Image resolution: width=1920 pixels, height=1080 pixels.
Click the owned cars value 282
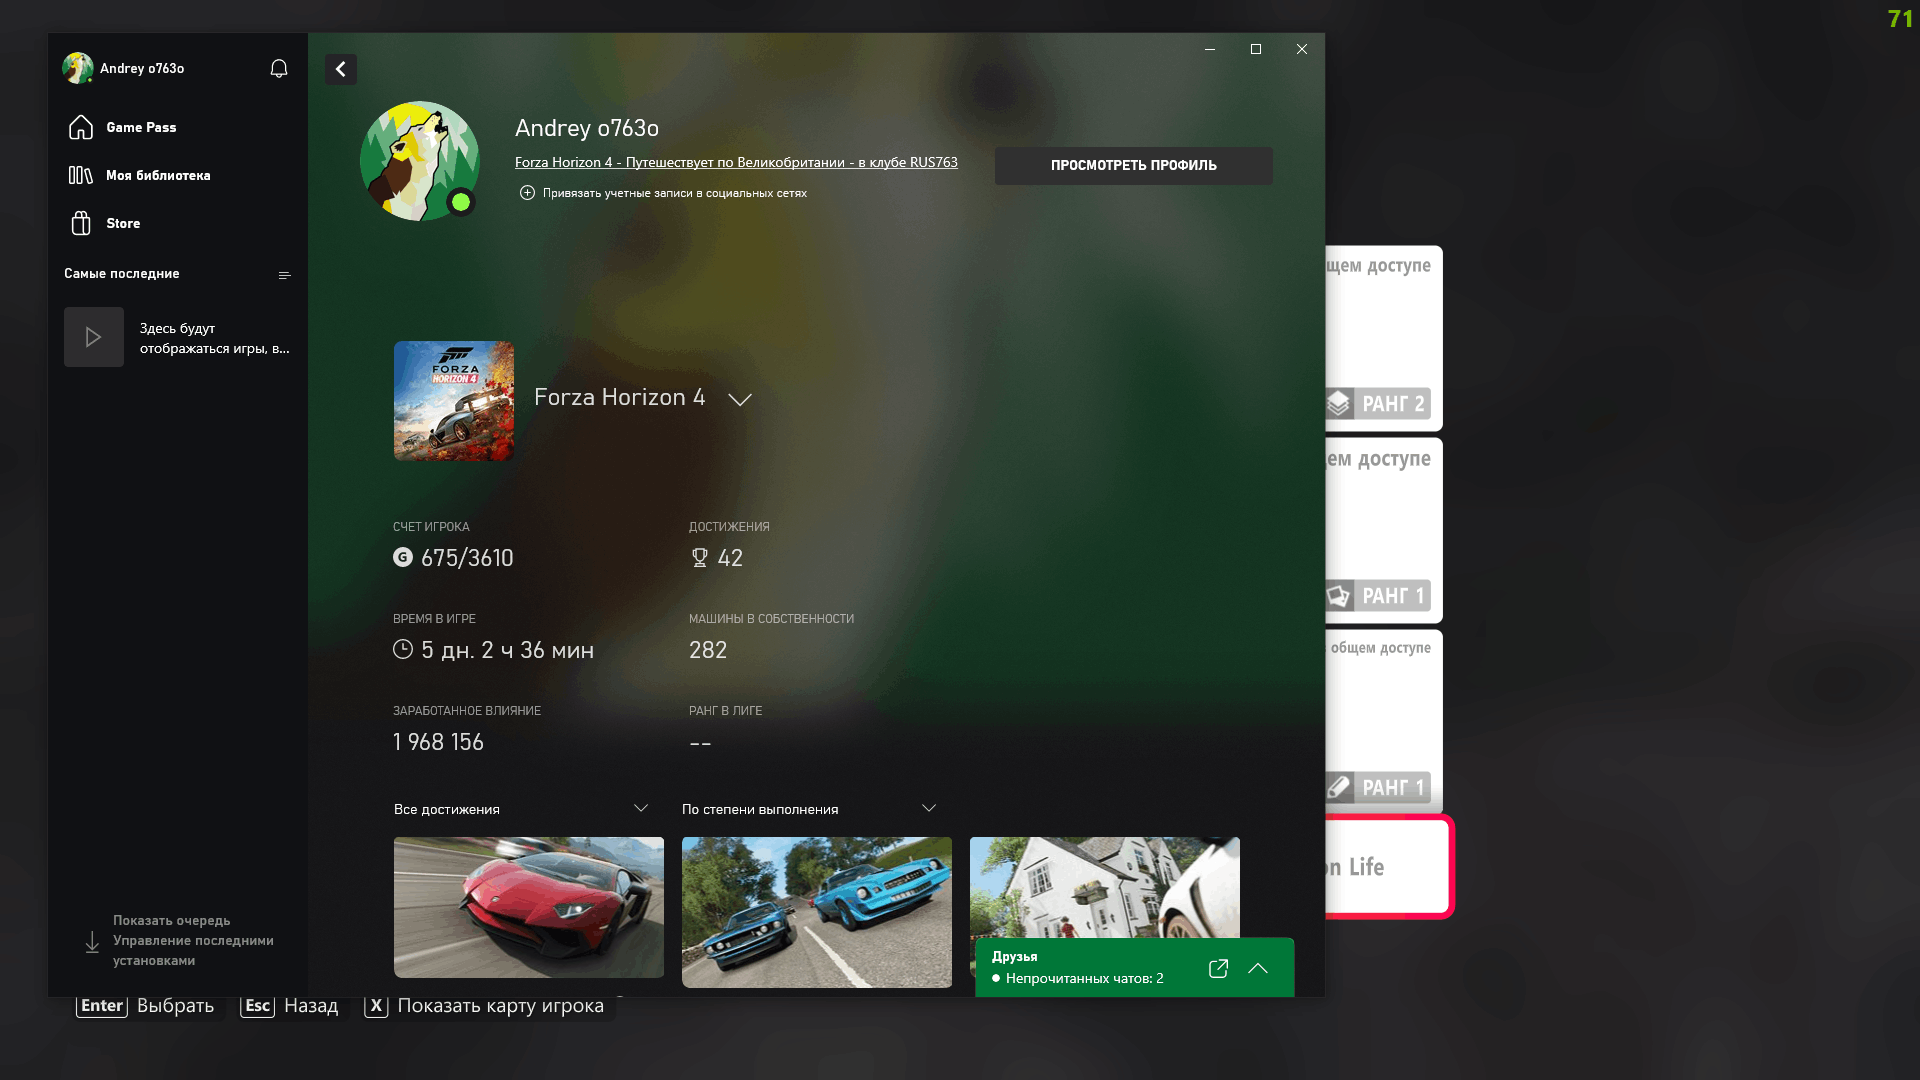pos(708,650)
